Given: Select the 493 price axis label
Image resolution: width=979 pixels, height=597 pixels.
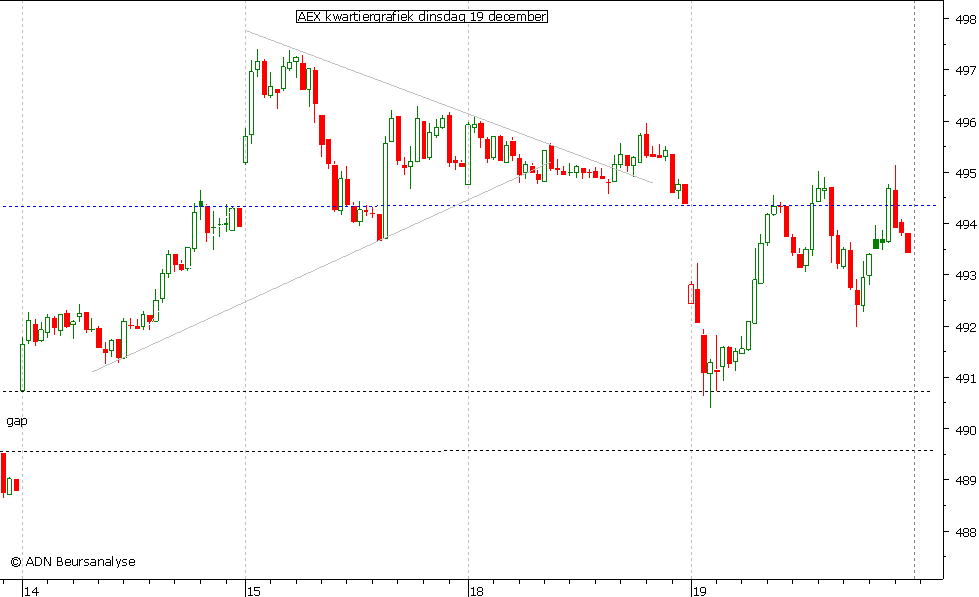Looking at the screenshot, I should [965, 275].
